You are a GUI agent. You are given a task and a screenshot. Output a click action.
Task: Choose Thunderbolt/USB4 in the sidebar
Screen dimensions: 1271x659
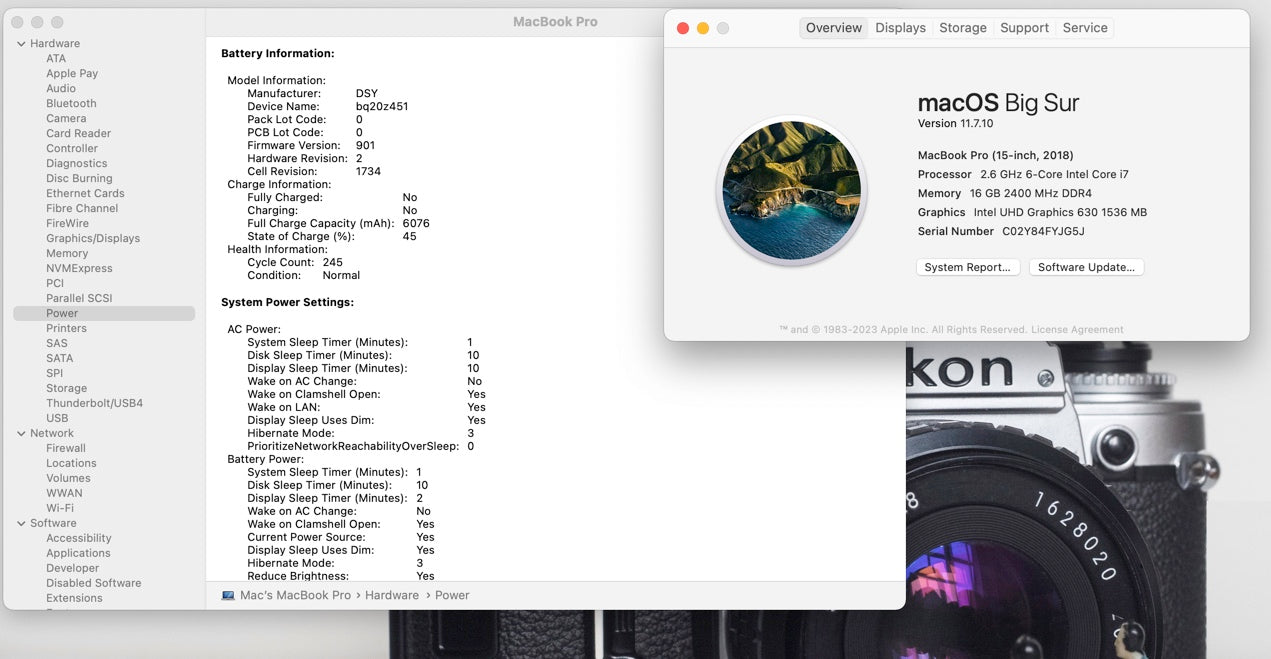(x=94, y=404)
